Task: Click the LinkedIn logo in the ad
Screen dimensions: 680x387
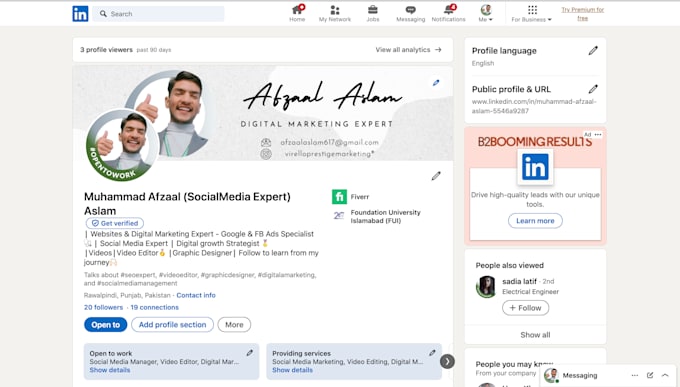Action: [x=535, y=167]
